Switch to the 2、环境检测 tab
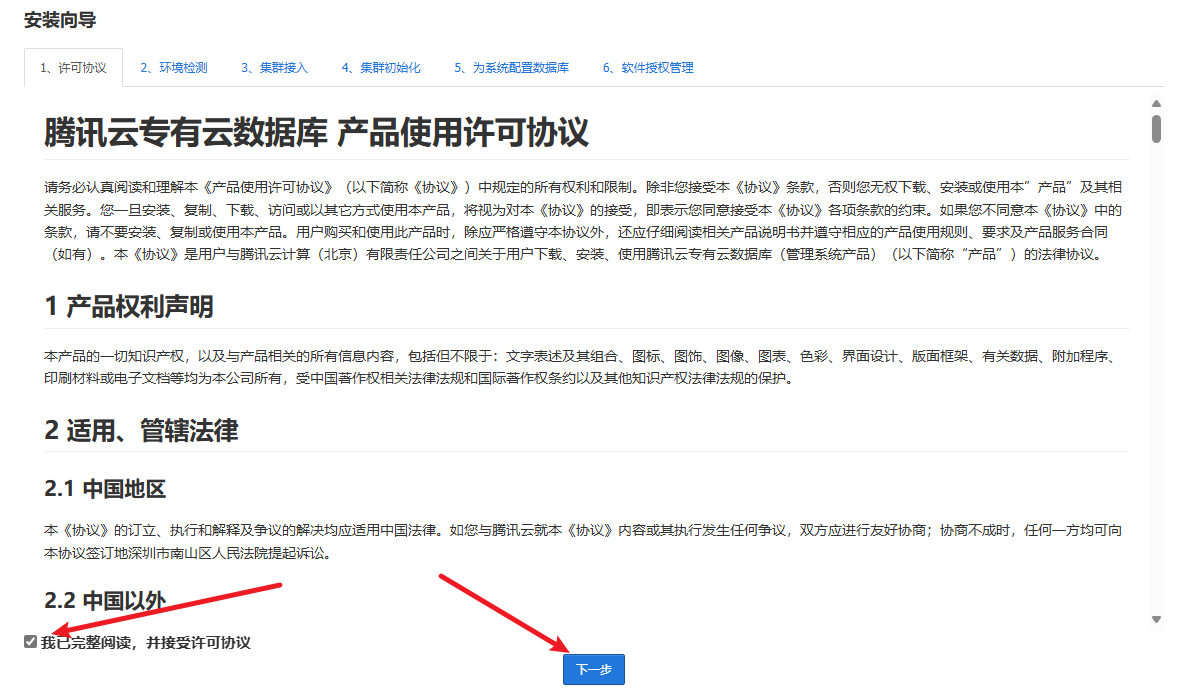This screenshot has width=1185, height=695. pyautogui.click(x=174, y=68)
